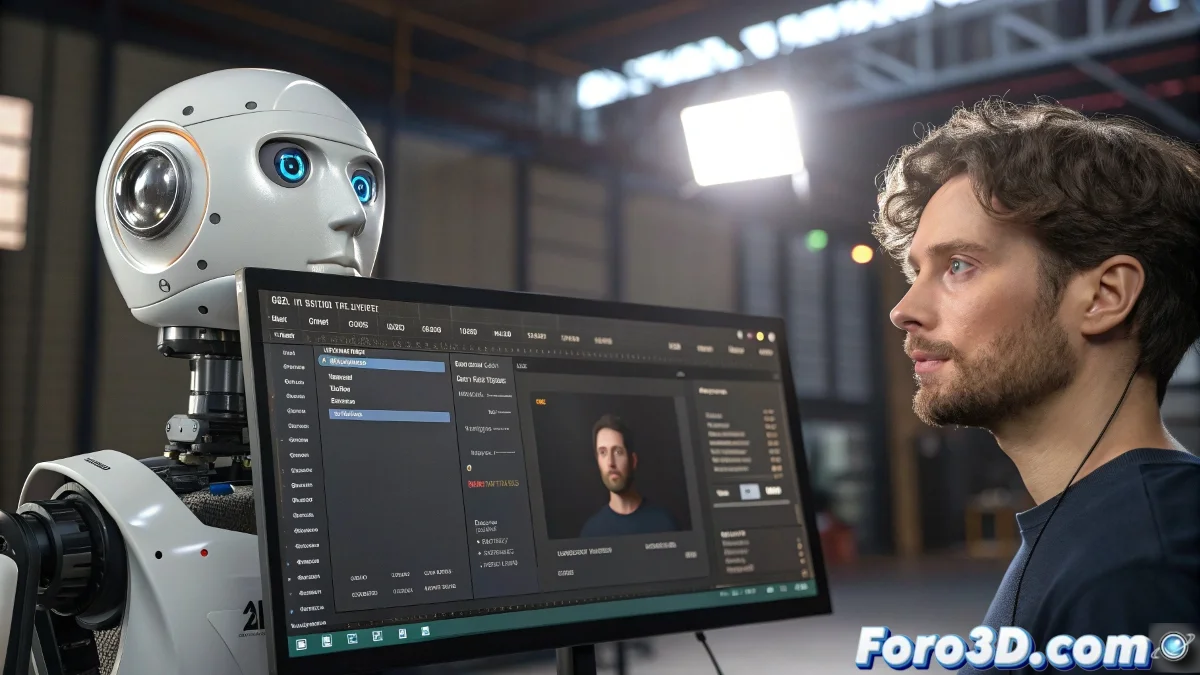Click the horizontal slider bar under right-panel buttons
Image resolution: width=1200 pixels, height=675 pixels.
(x=751, y=505)
